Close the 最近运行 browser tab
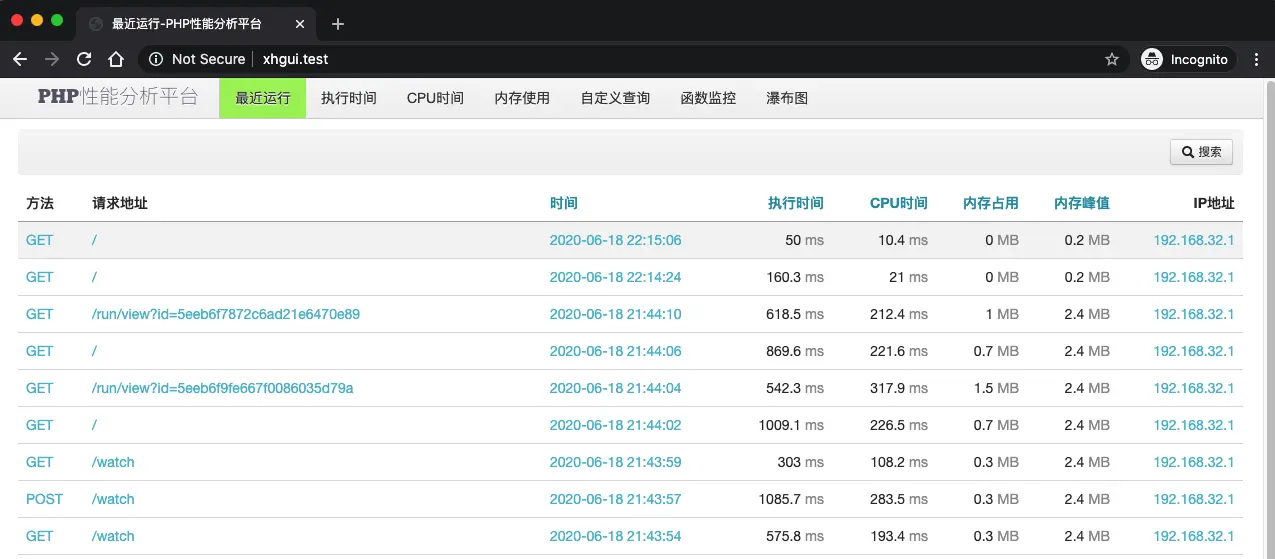 [300, 24]
